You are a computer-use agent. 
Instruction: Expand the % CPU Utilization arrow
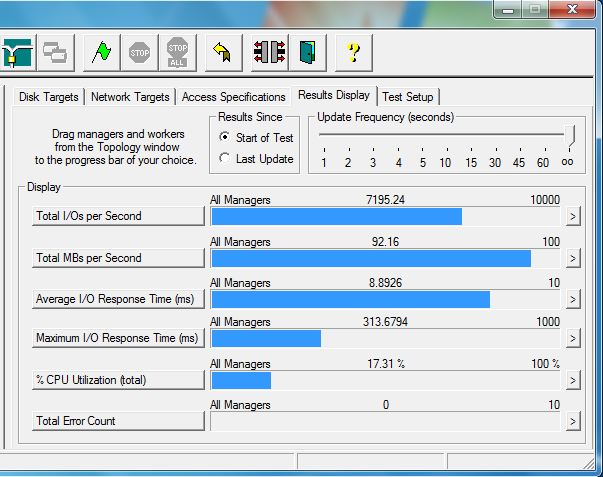(573, 380)
